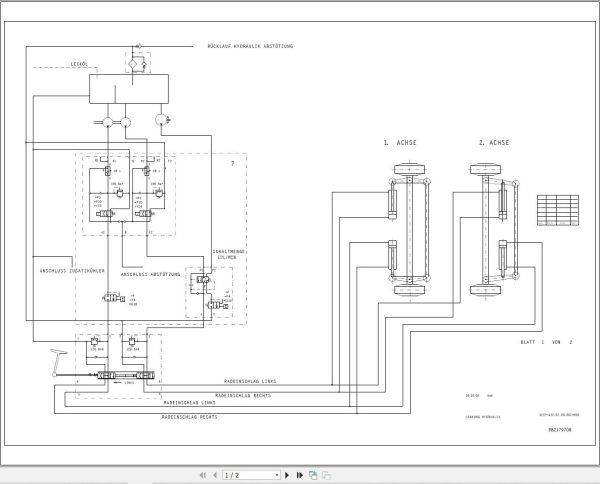This screenshot has width=600, height=484.
Task: Click 'RÜCKLAUF HYDRAULIK ABSTÜTZUNG' text
Action: pos(250,46)
